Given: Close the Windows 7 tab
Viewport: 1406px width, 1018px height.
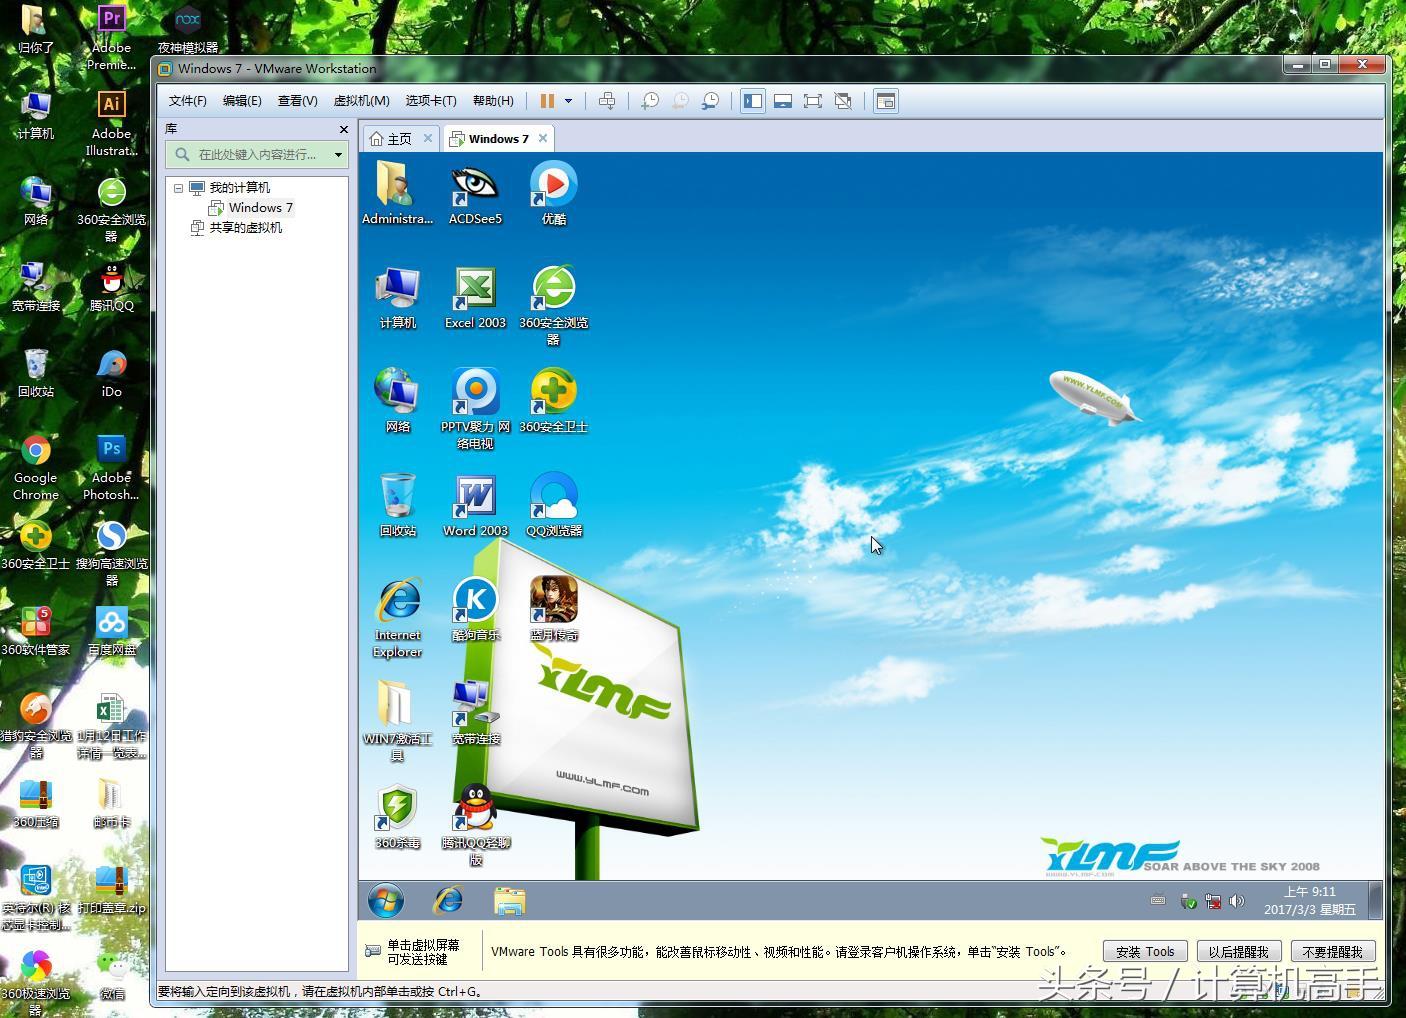Looking at the screenshot, I should click(543, 138).
